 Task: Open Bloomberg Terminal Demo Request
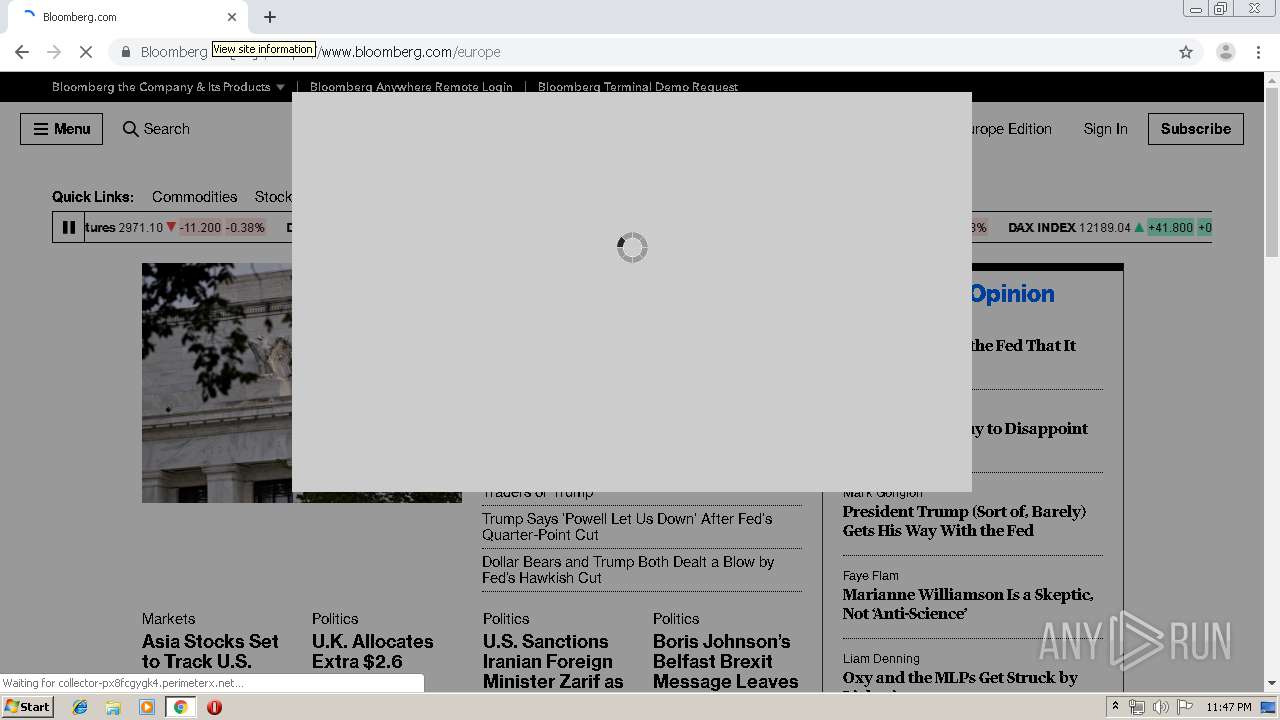click(638, 87)
